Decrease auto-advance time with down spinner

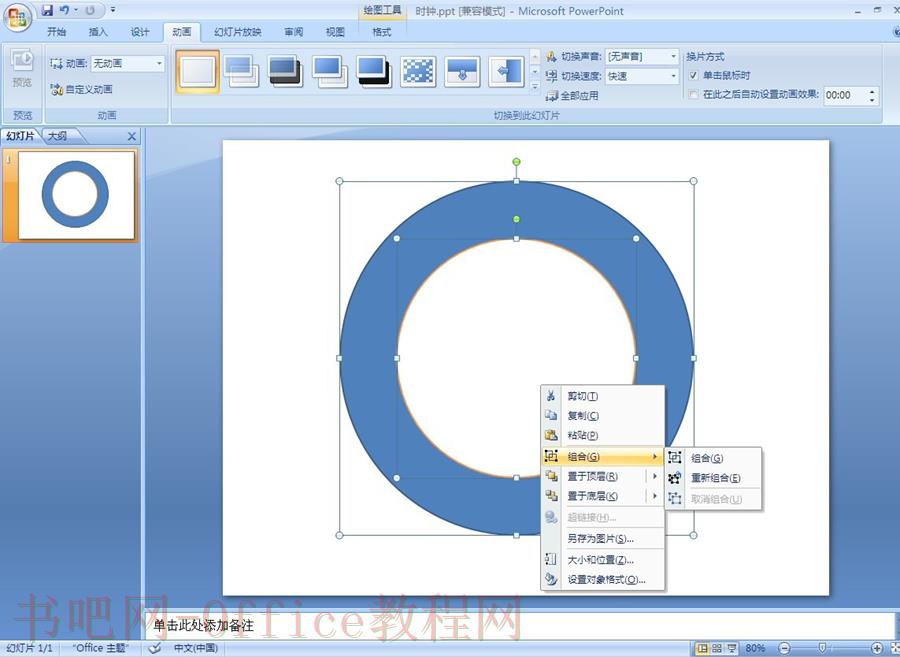[x=872, y=100]
